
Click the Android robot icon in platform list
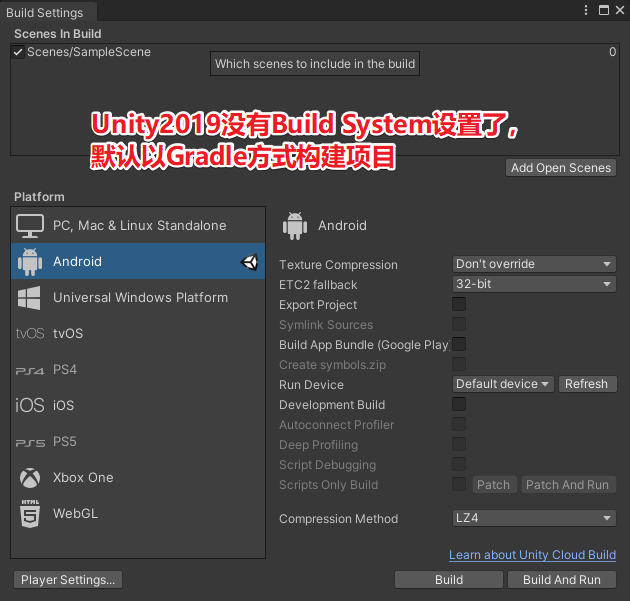click(30, 262)
